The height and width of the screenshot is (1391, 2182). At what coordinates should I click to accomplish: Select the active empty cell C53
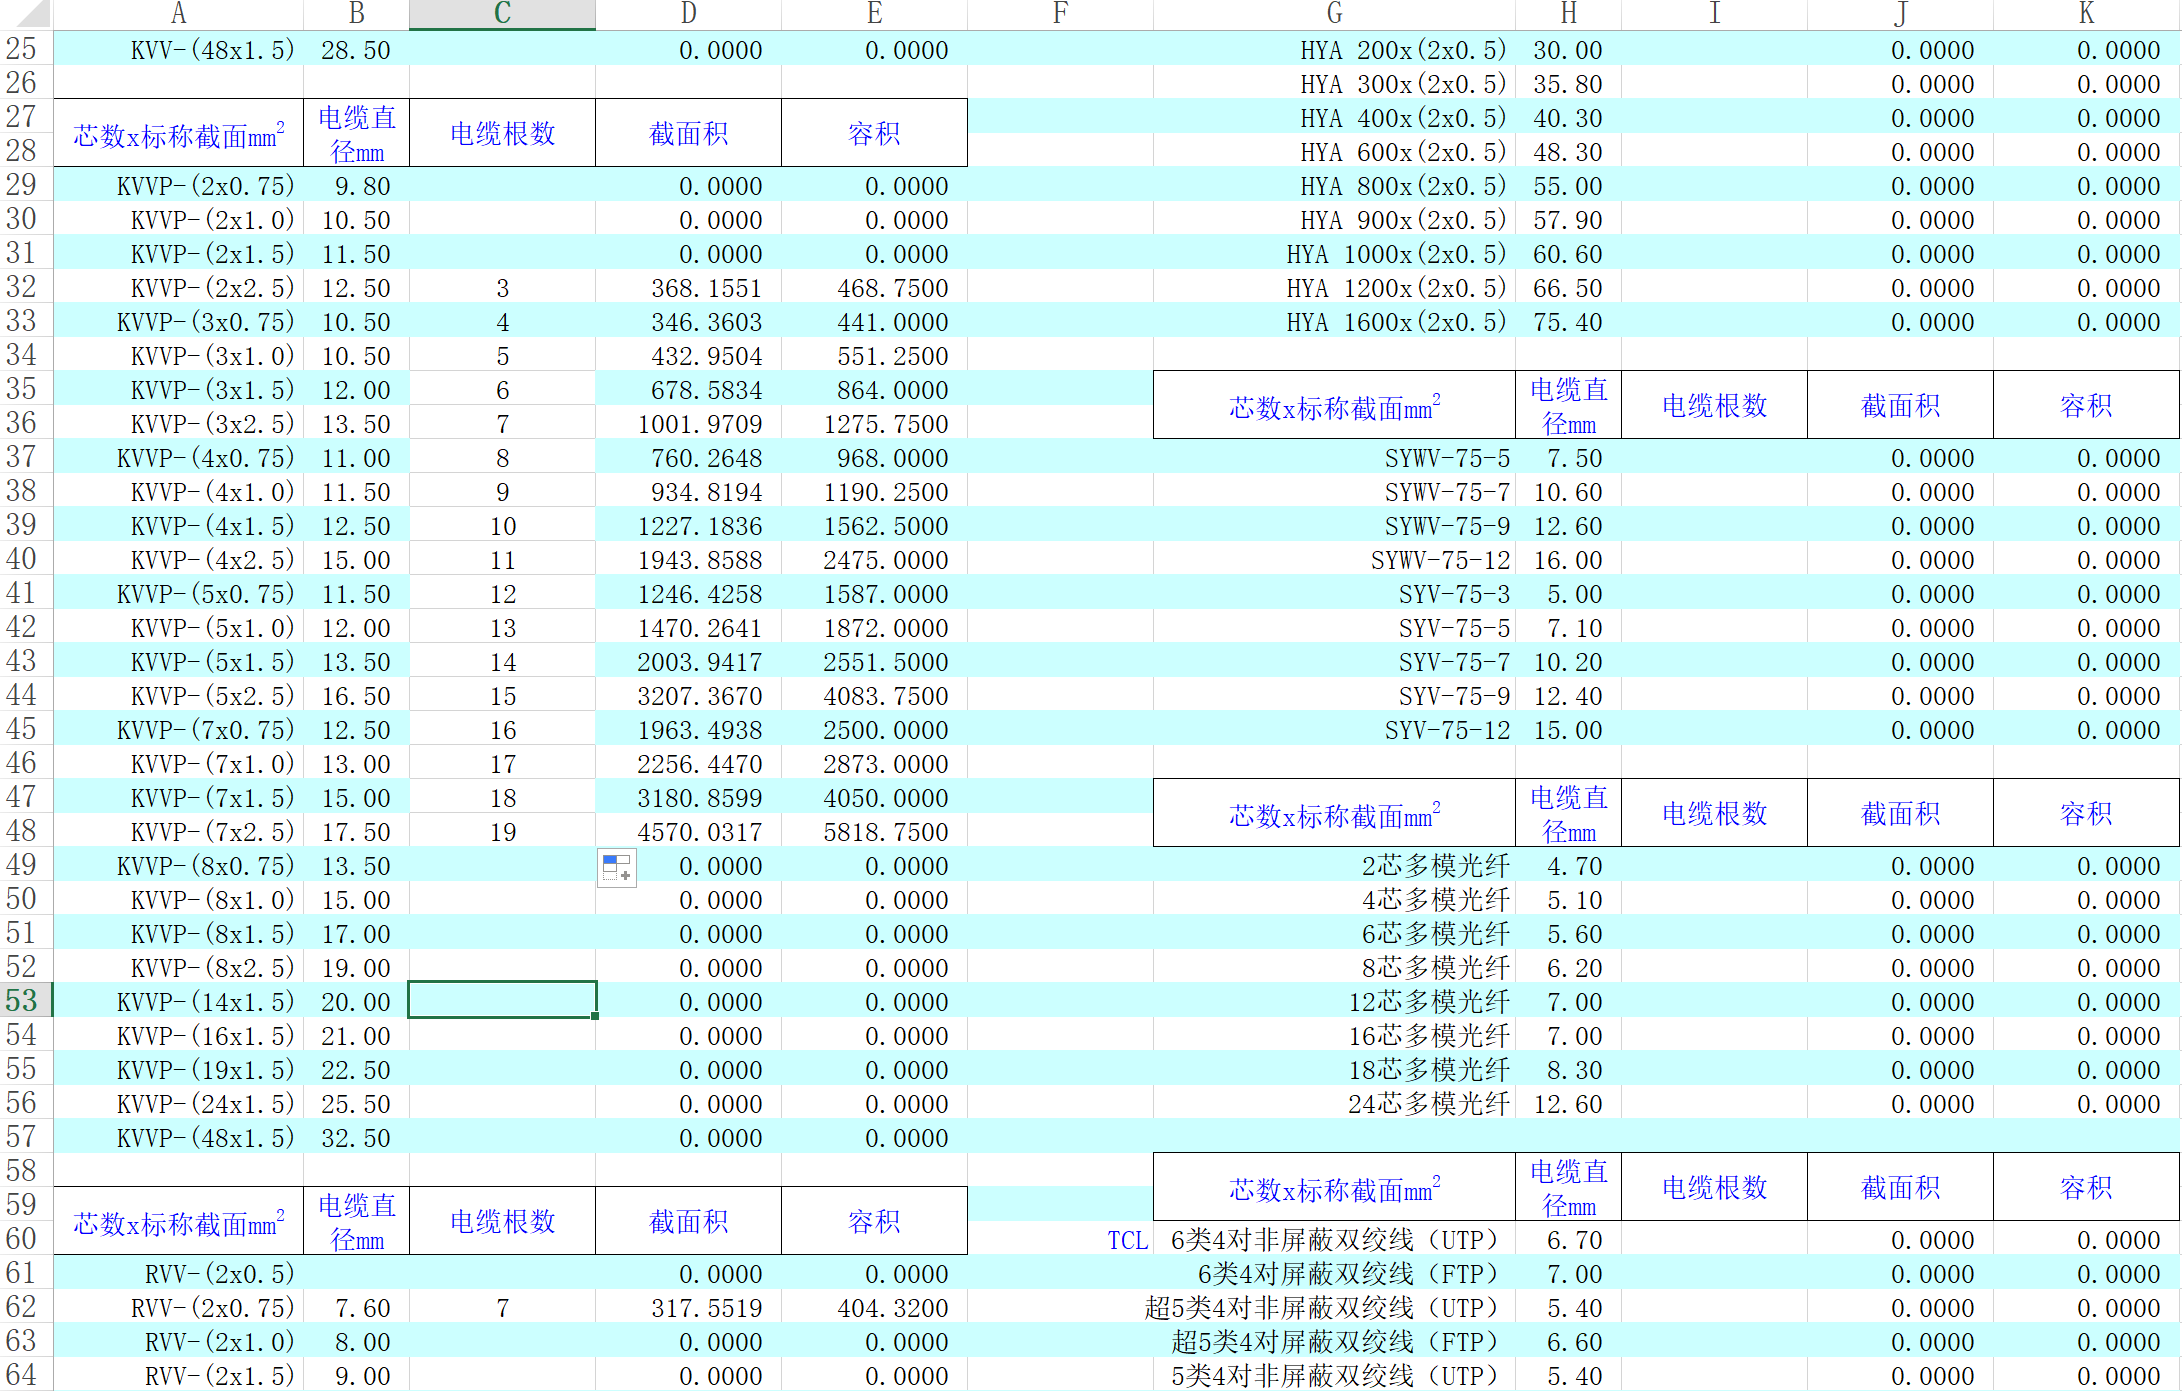[x=502, y=1000]
